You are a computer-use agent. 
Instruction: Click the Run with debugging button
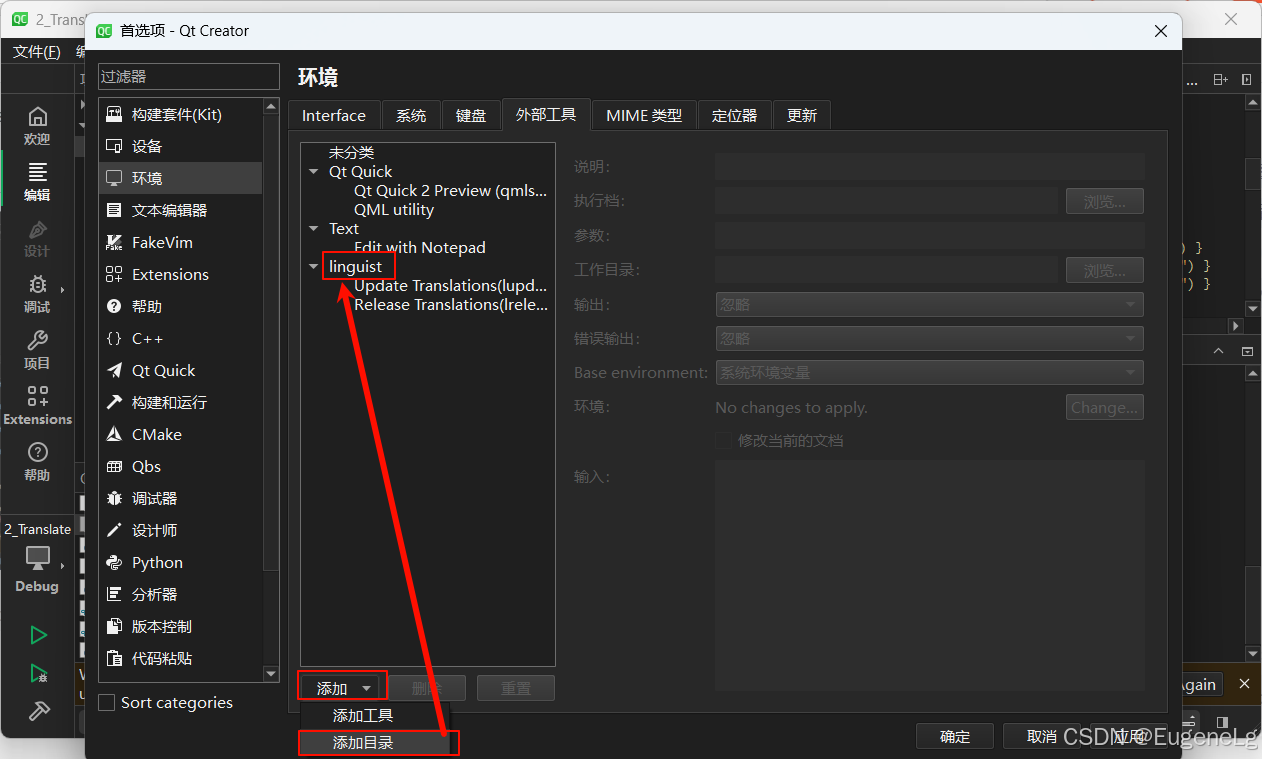point(38,673)
